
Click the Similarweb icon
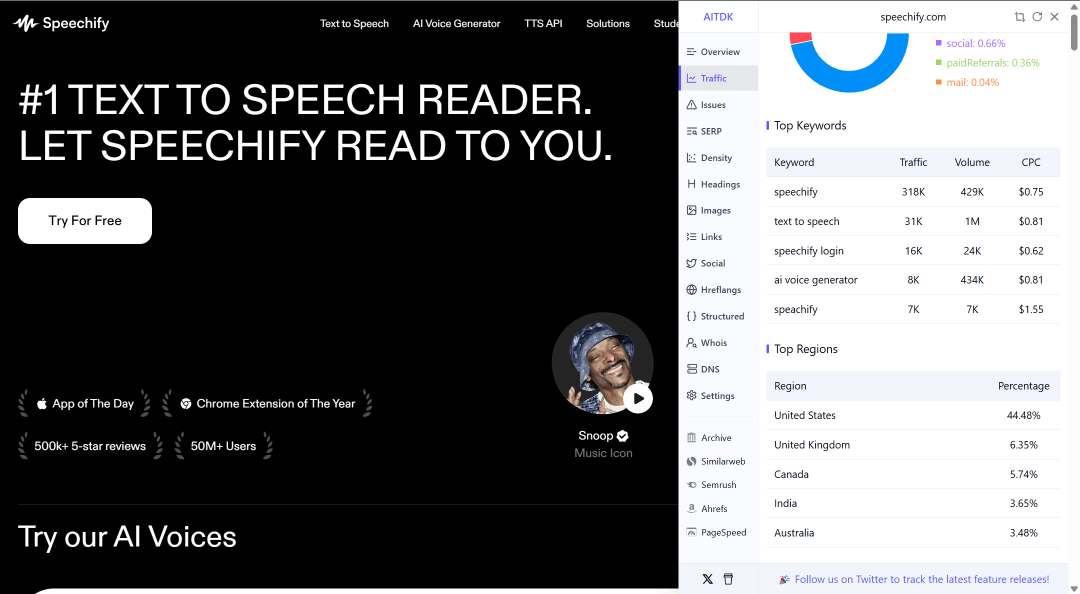(692, 461)
